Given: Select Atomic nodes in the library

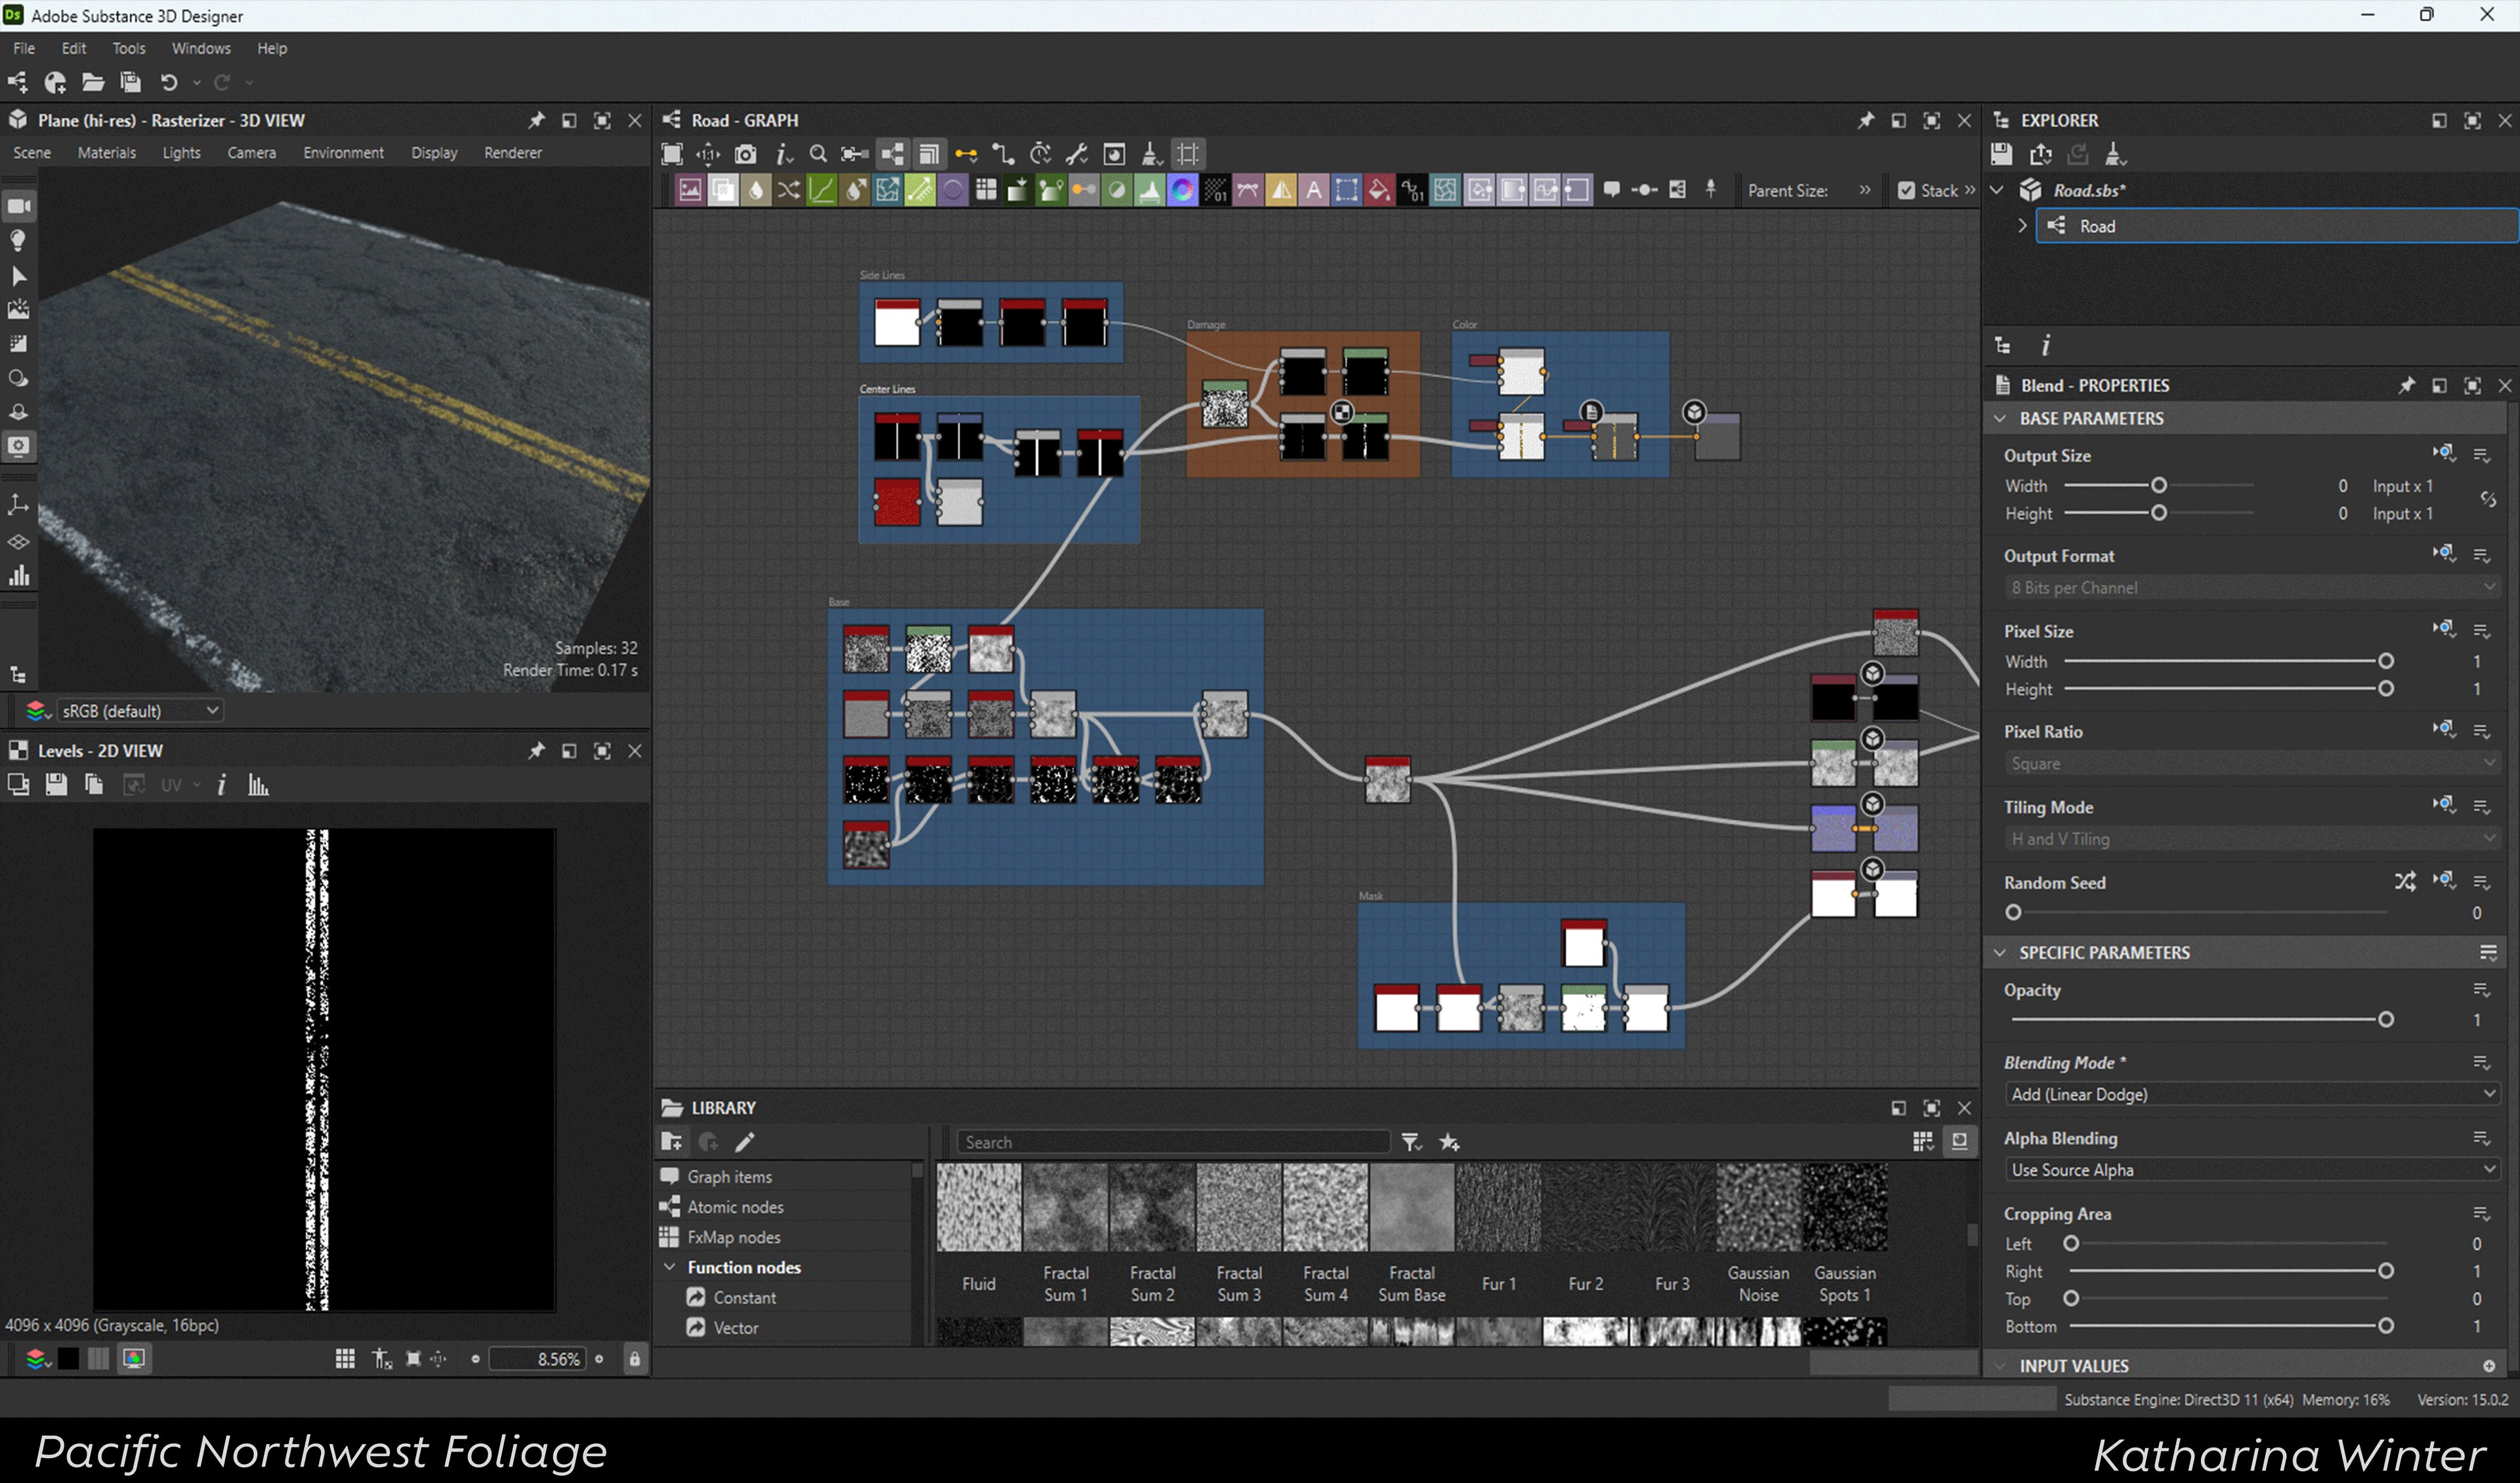Looking at the screenshot, I should [734, 1207].
